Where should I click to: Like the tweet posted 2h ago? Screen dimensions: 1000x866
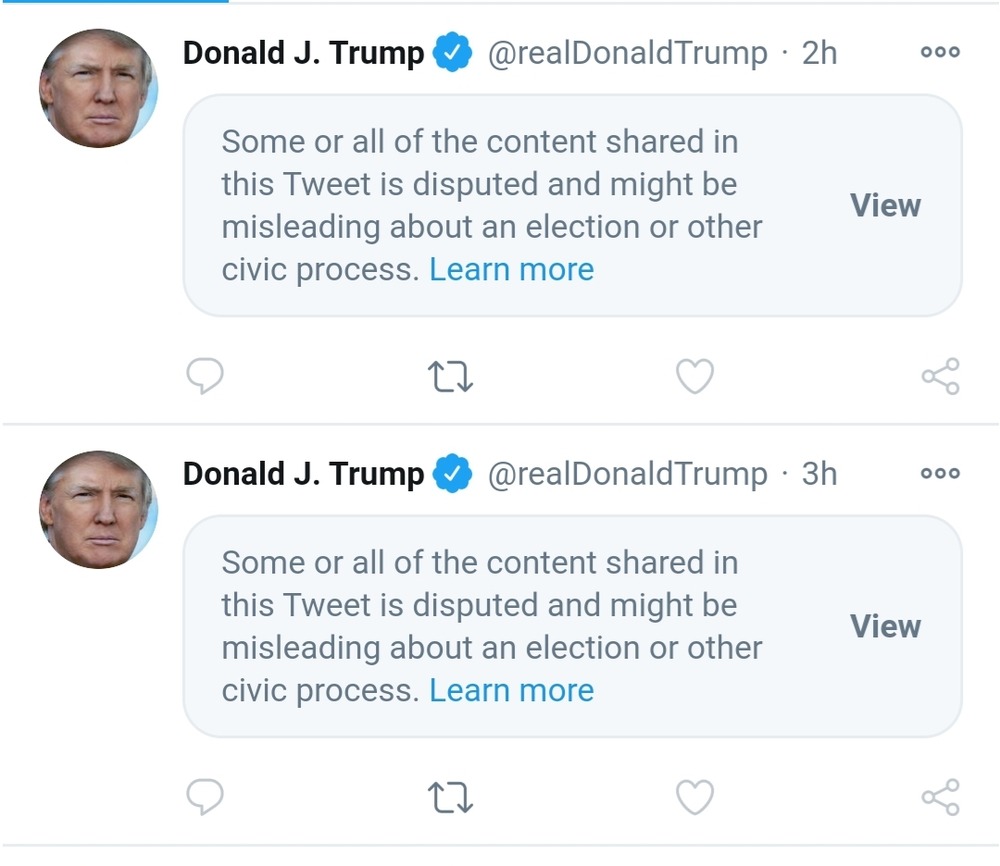click(x=695, y=376)
